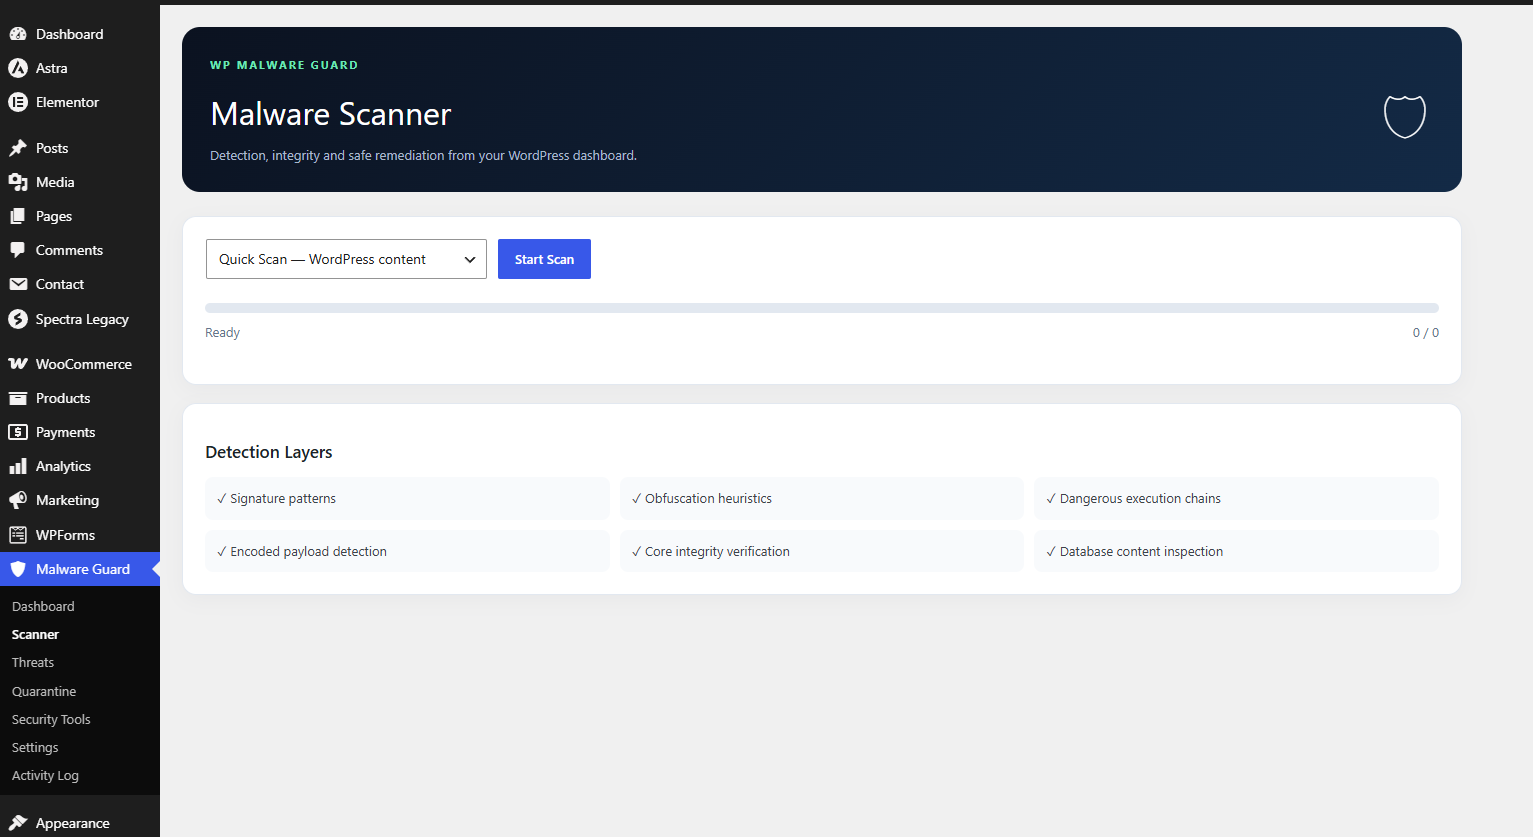1533x837 pixels.
Task: Click the Dashboard gauge icon in sidebar
Action: (18, 34)
